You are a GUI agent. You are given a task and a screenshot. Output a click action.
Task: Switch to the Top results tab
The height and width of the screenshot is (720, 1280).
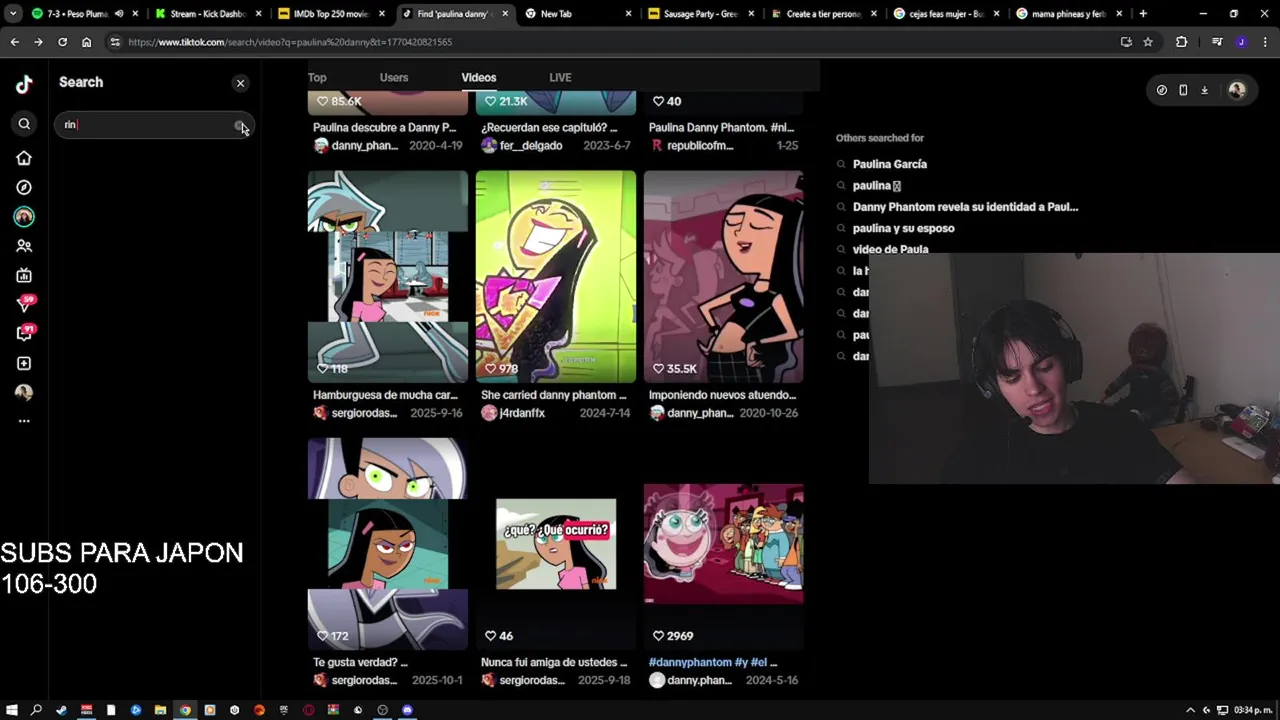(x=317, y=77)
